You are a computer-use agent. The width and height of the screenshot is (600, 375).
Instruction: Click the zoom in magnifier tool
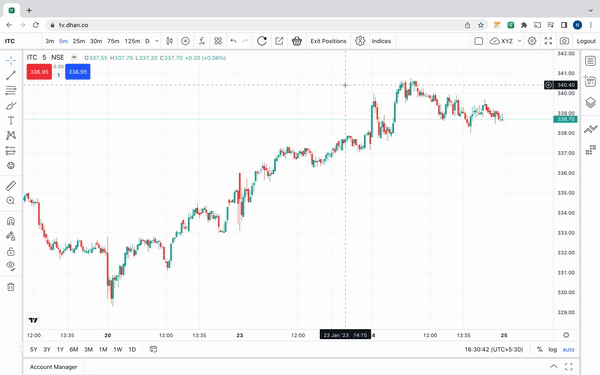pos(11,201)
